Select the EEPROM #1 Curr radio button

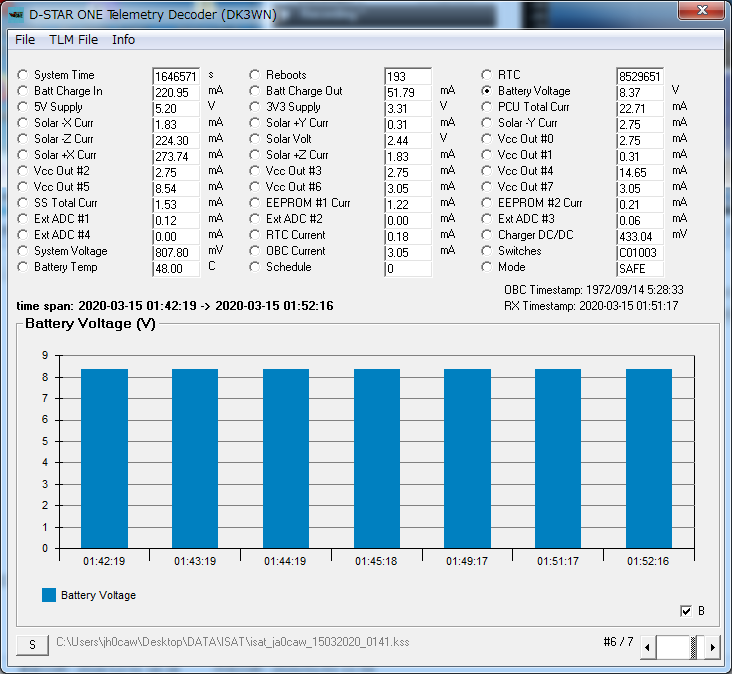pyautogui.click(x=254, y=203)
